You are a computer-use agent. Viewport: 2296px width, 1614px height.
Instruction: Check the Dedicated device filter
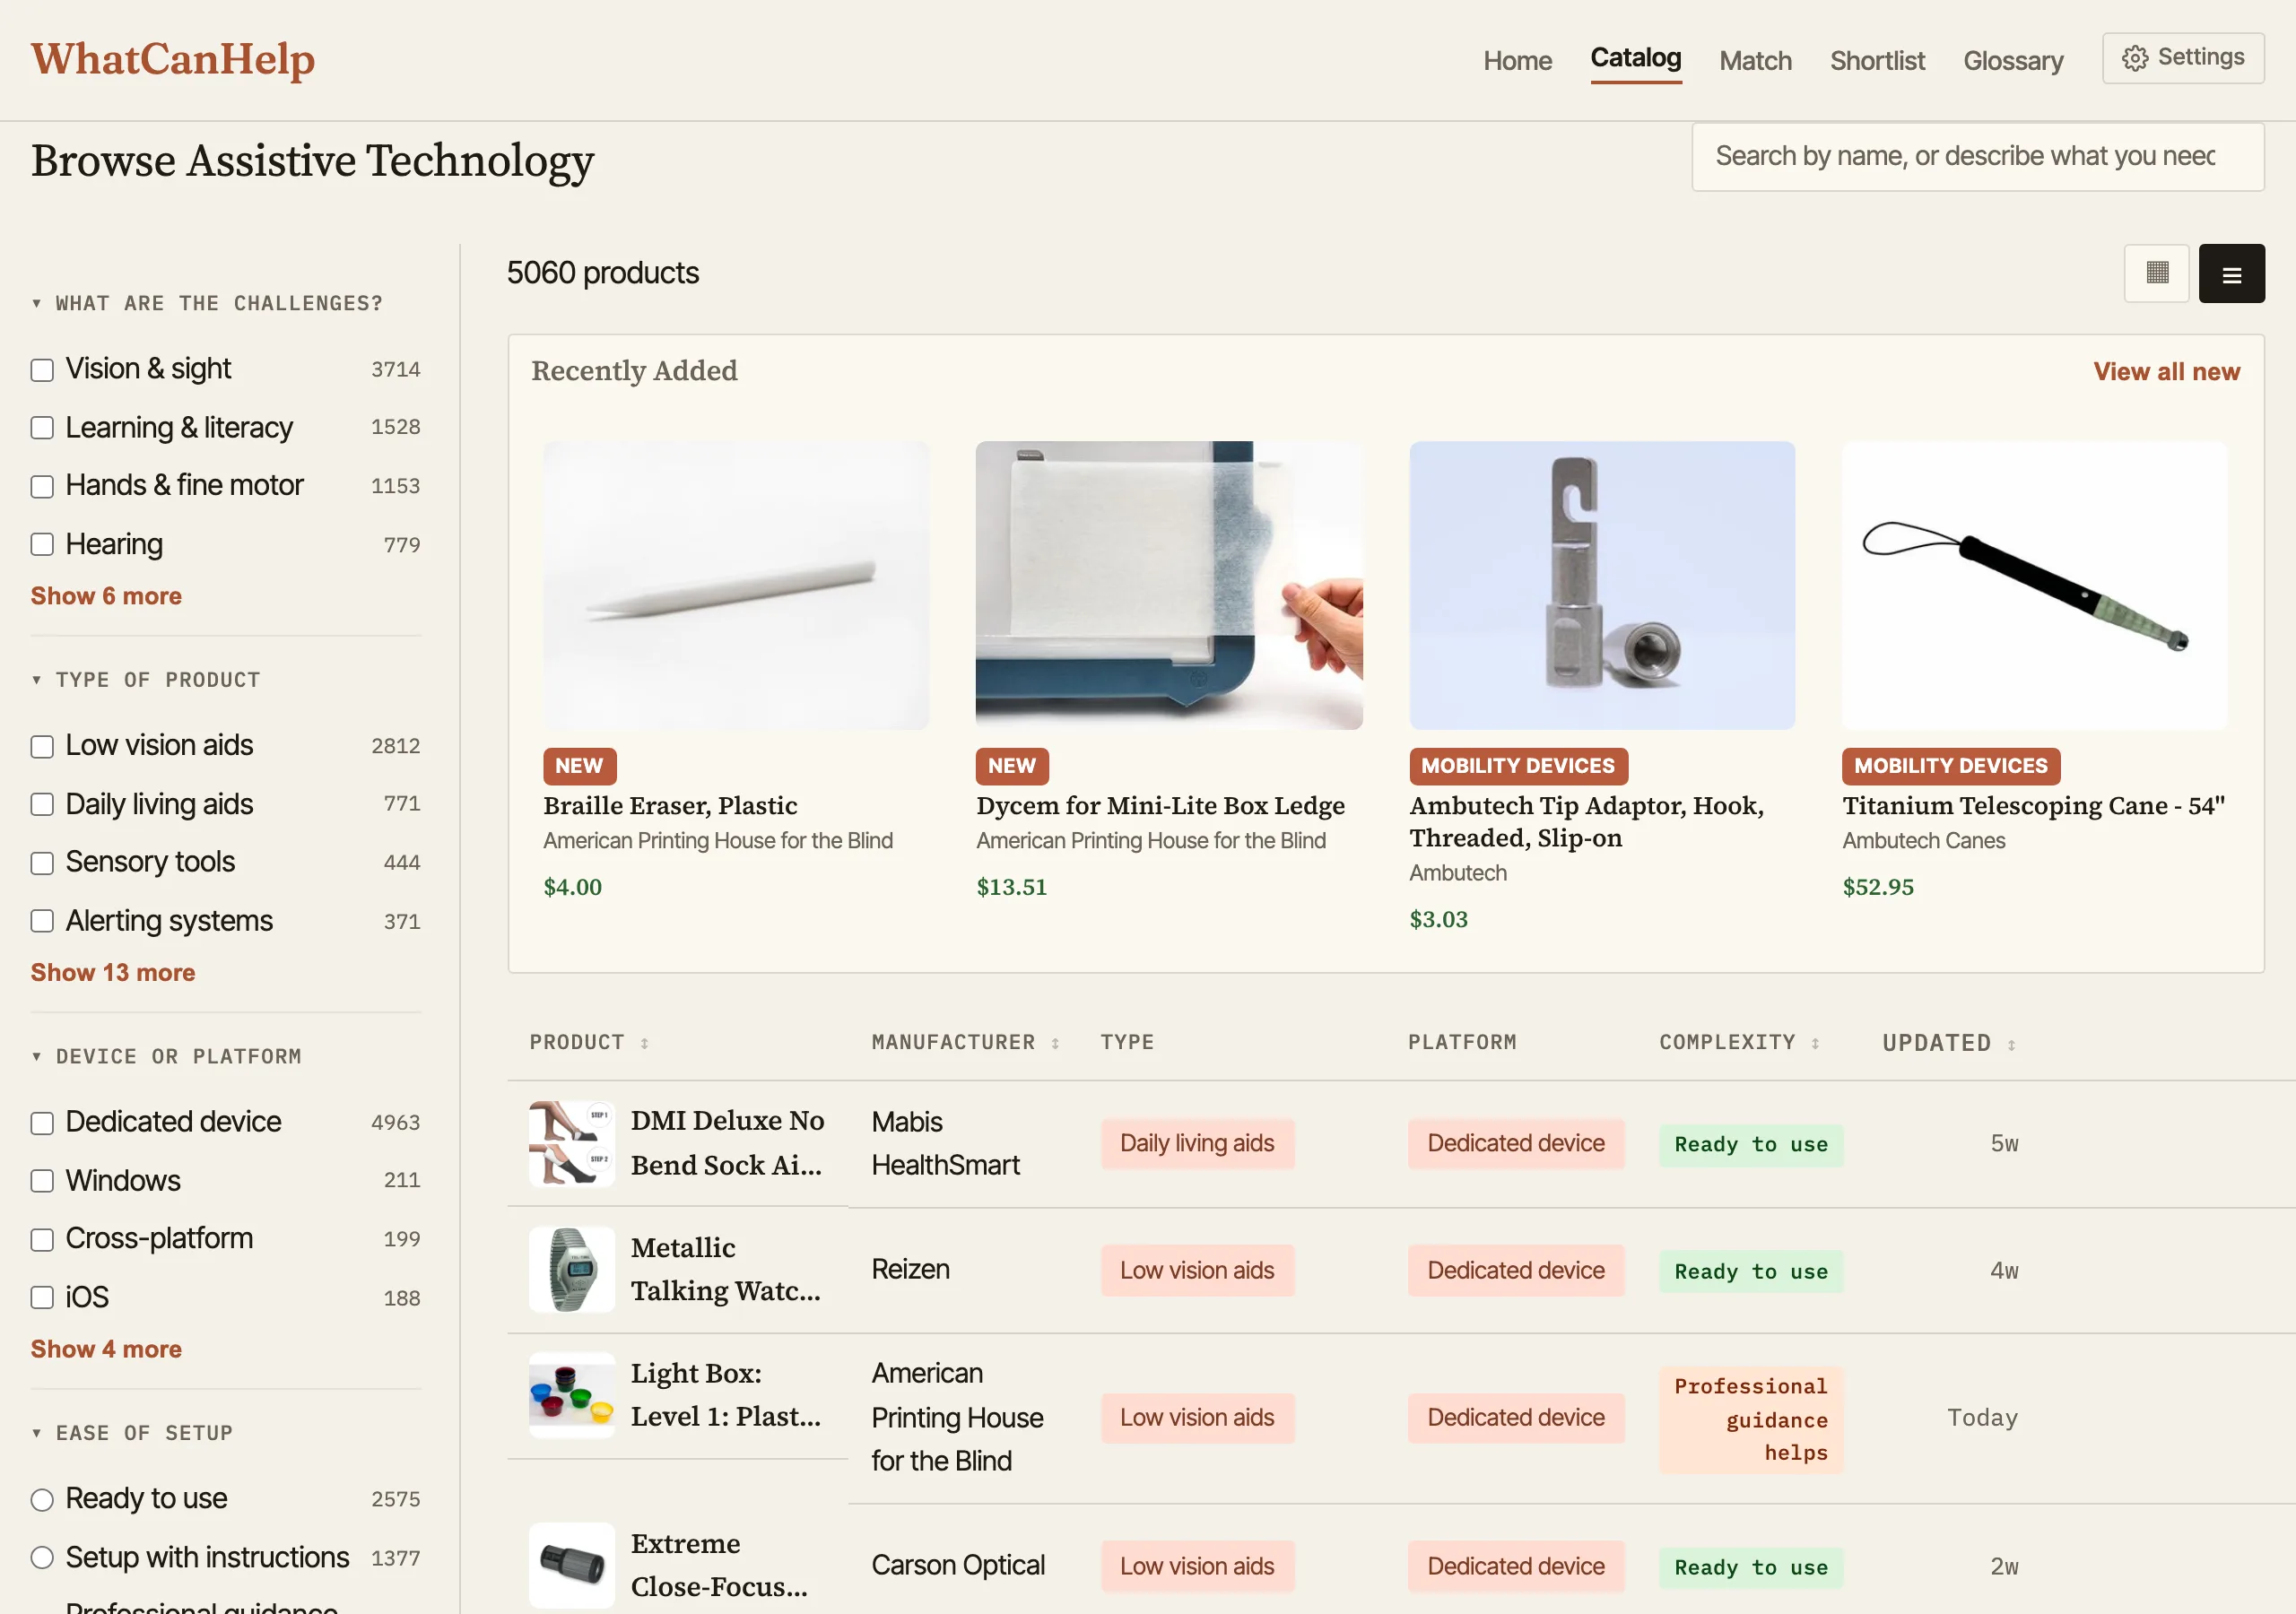point(42,1123)
